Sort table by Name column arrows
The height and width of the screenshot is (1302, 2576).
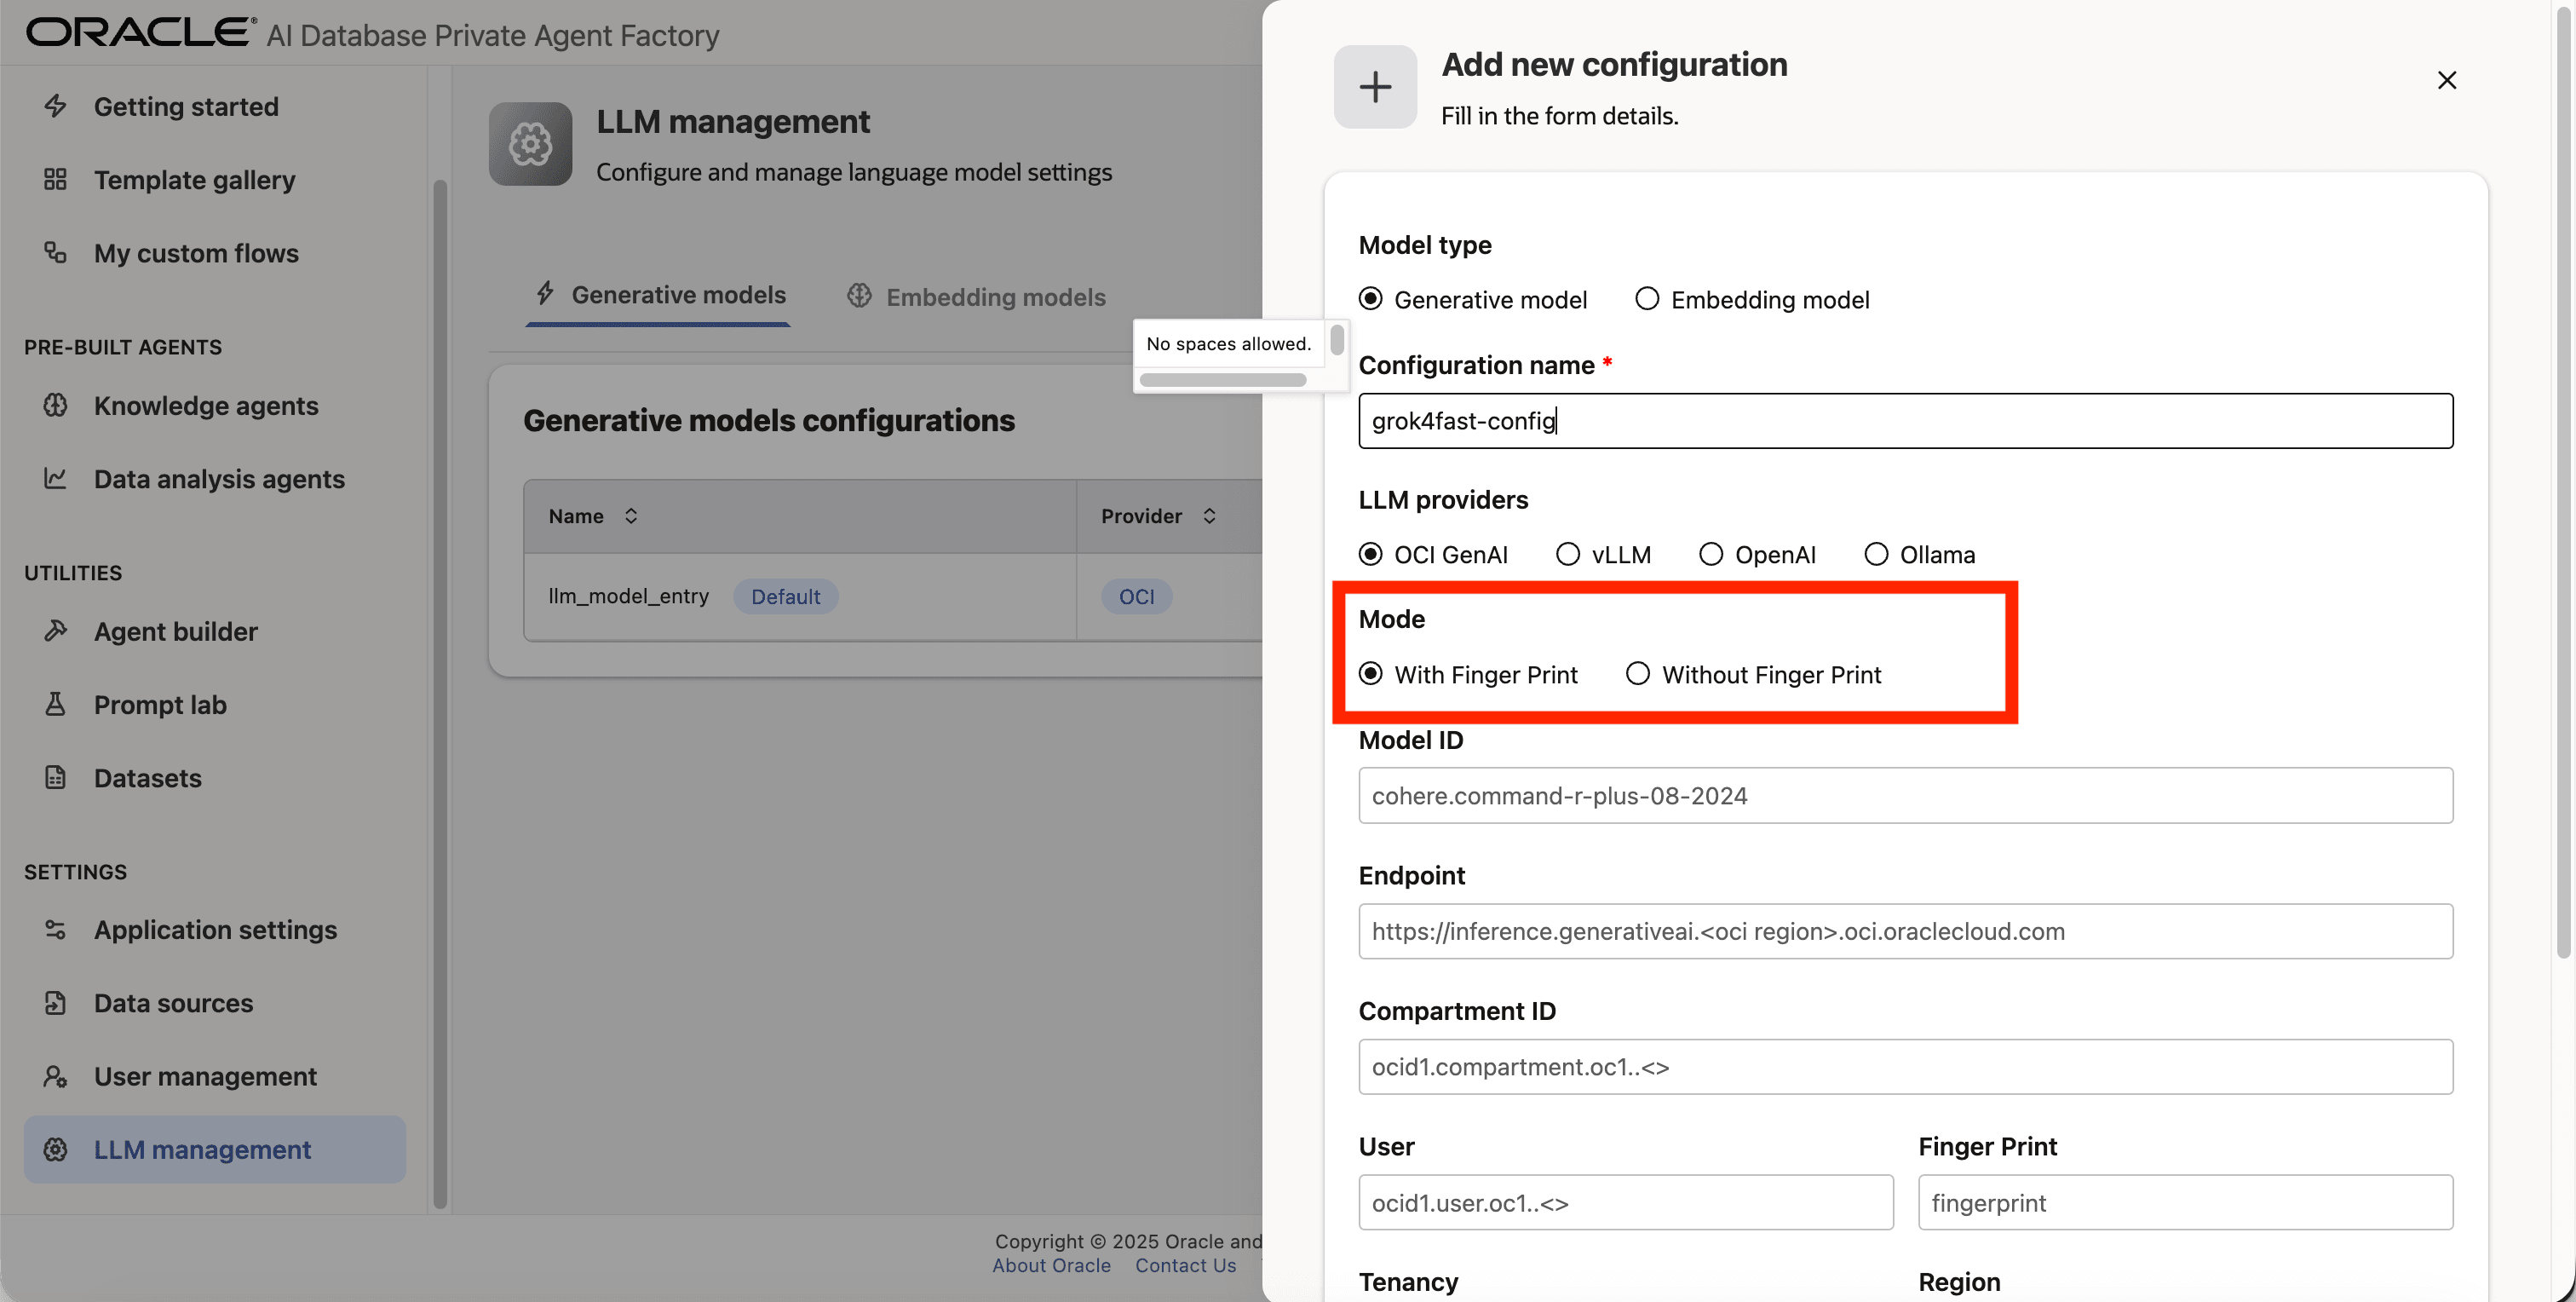pyautogui.click(x=631, y=516)
